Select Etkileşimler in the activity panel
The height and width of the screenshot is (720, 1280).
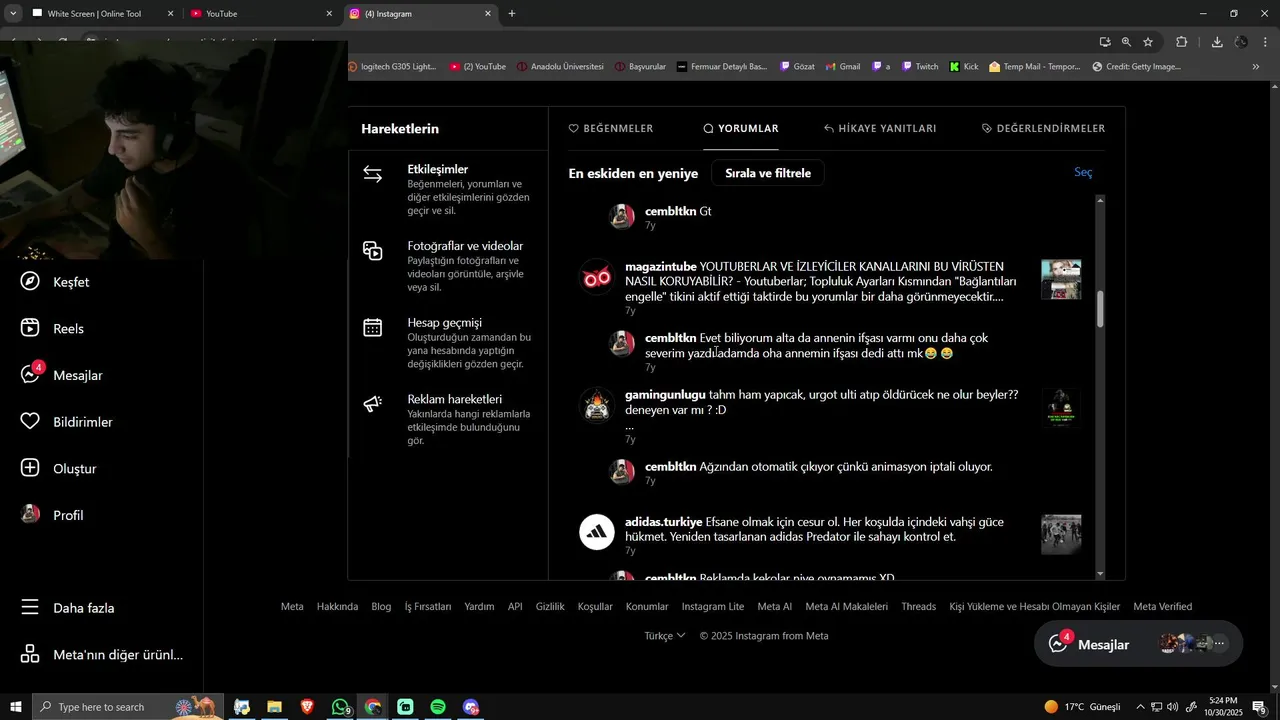tap(448, 190)
